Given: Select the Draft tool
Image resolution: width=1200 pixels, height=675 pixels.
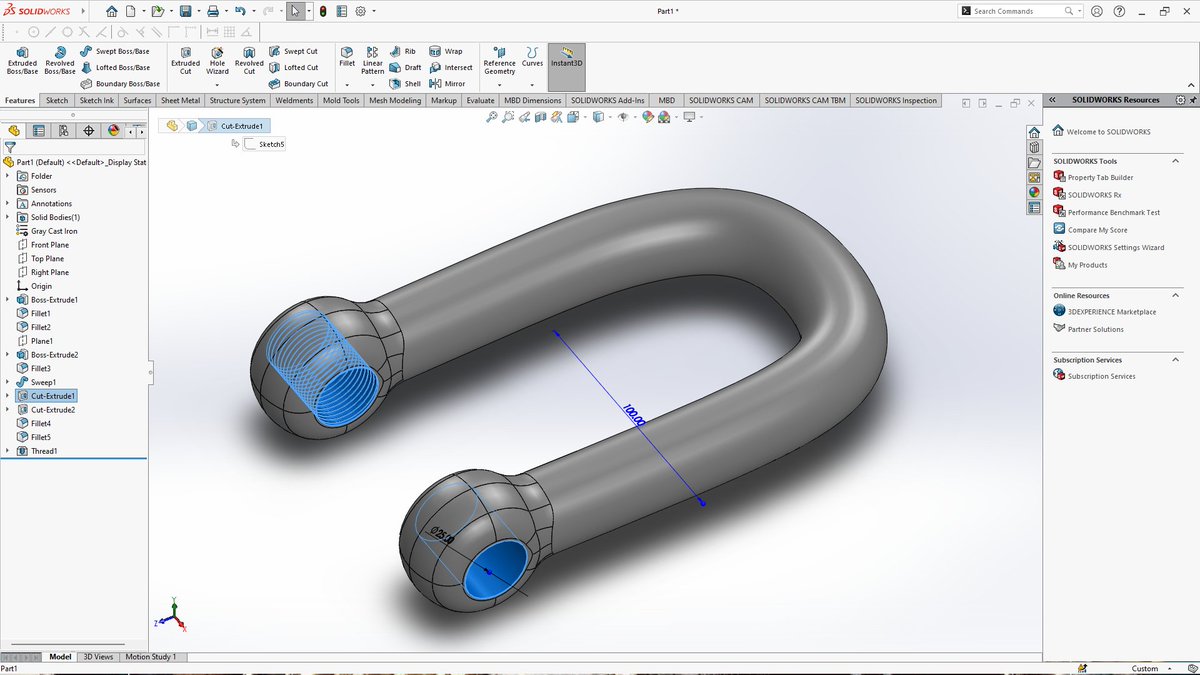Looking at the screenshot, I should (x=406, y=67).
